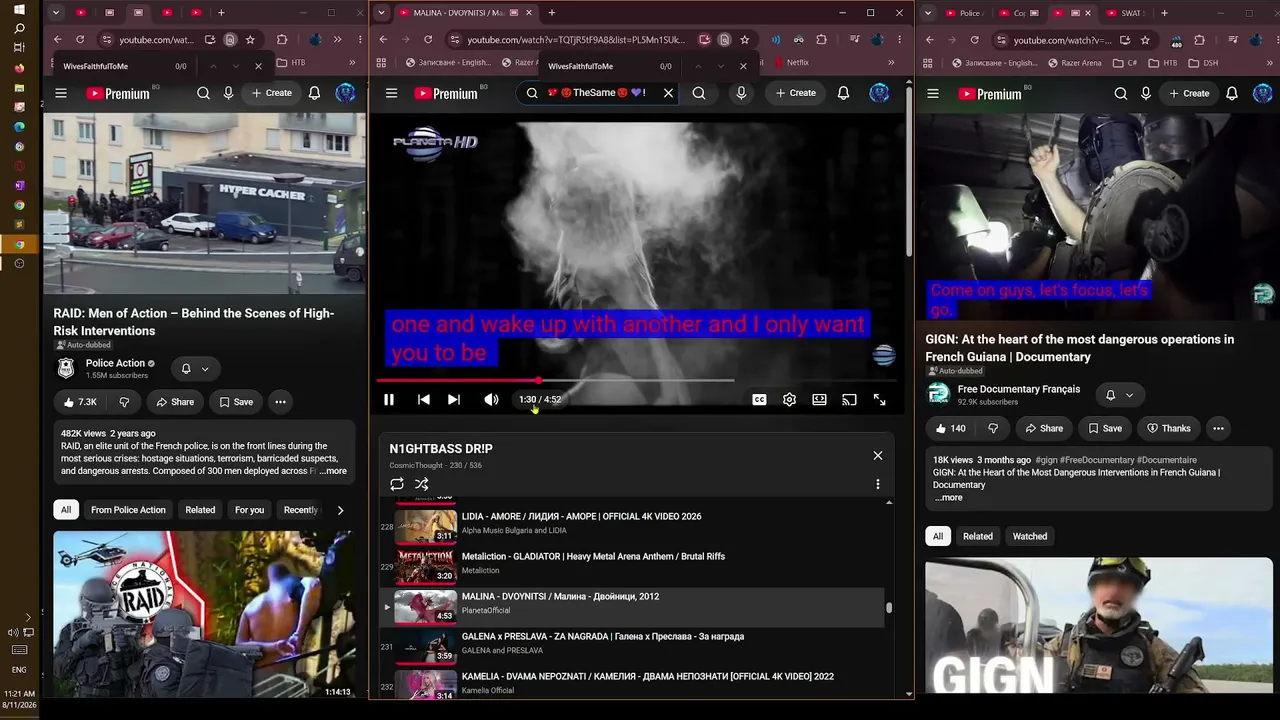Skip to previous video in the MALINA player
The height and width of the screenshot is (720, 1280).
tap(424, 399)
